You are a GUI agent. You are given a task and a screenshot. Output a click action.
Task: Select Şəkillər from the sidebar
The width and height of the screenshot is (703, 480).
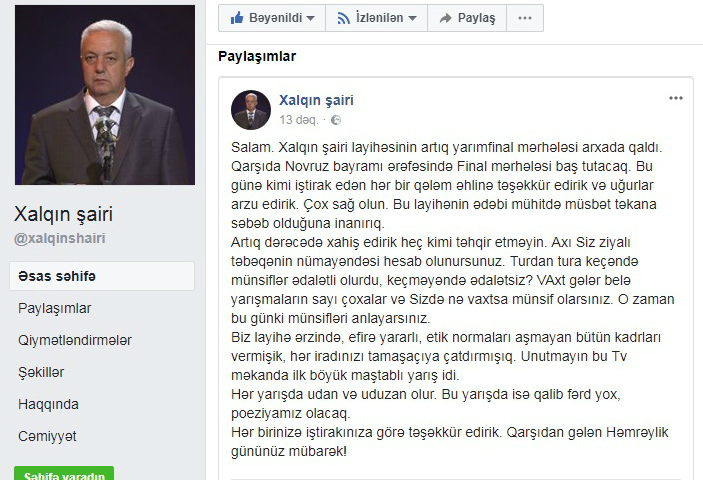(x=41, y=372)
